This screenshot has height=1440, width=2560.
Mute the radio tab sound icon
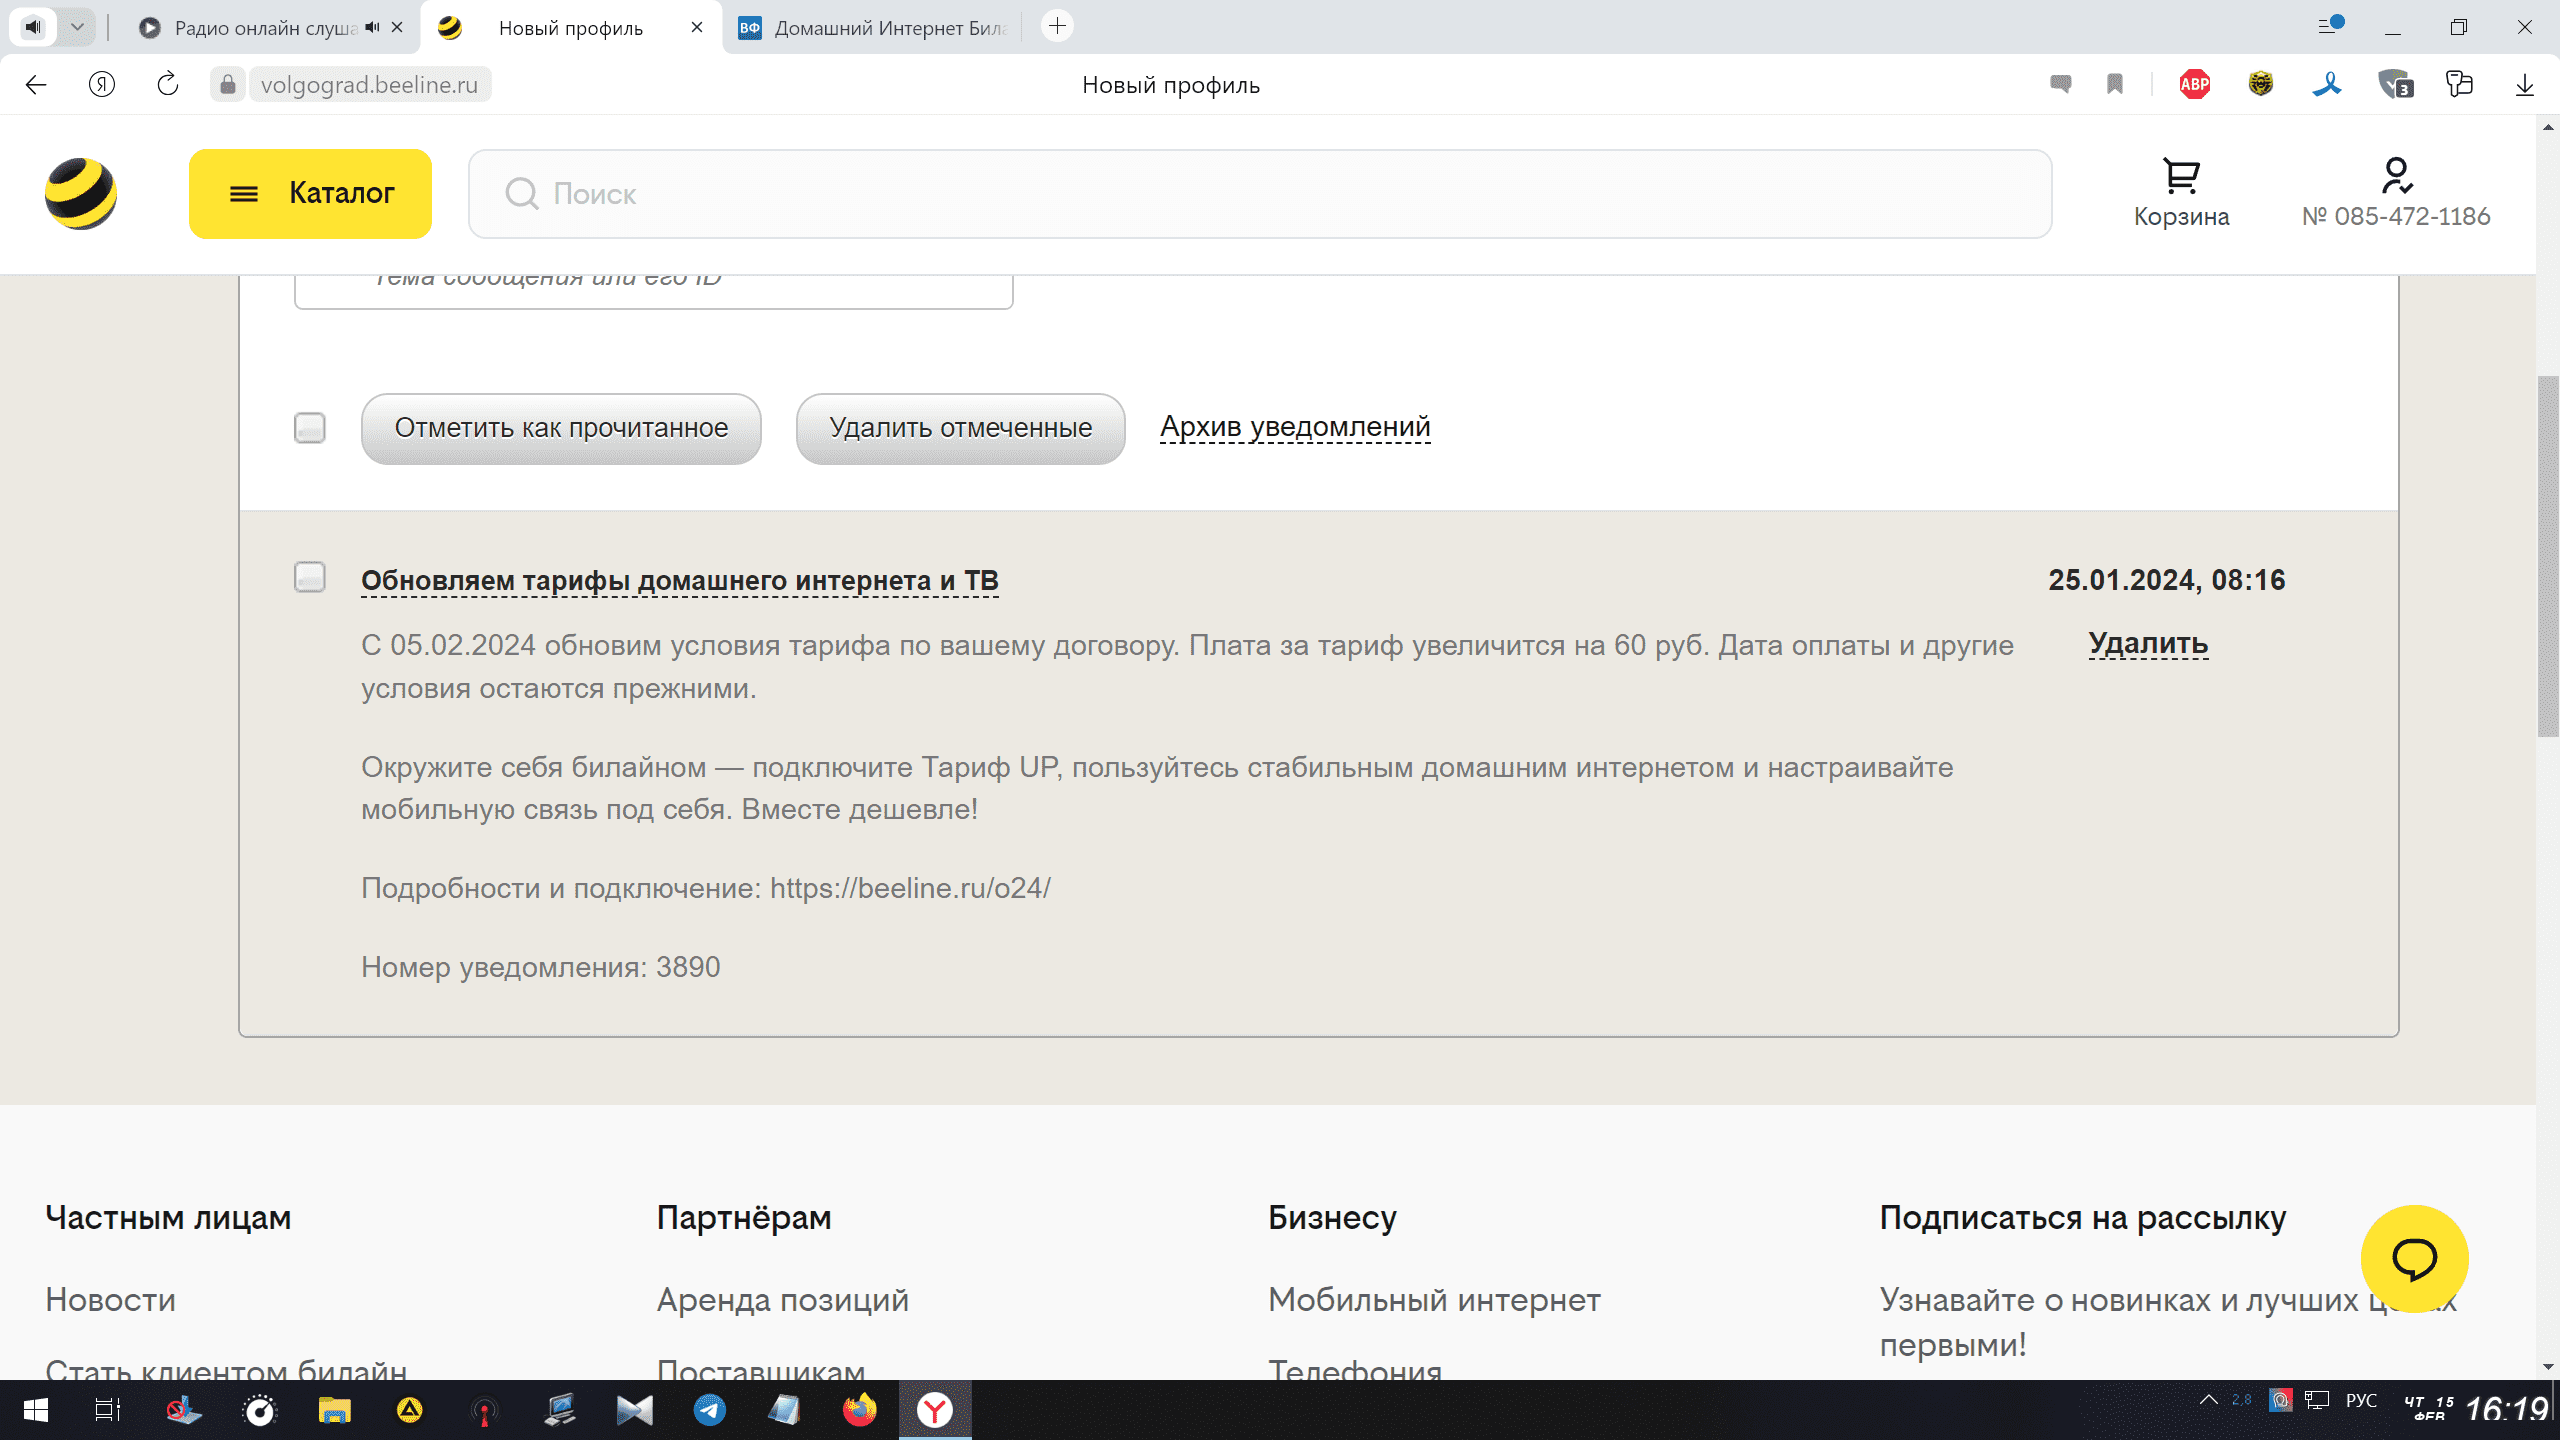click(x=372, y=28)
